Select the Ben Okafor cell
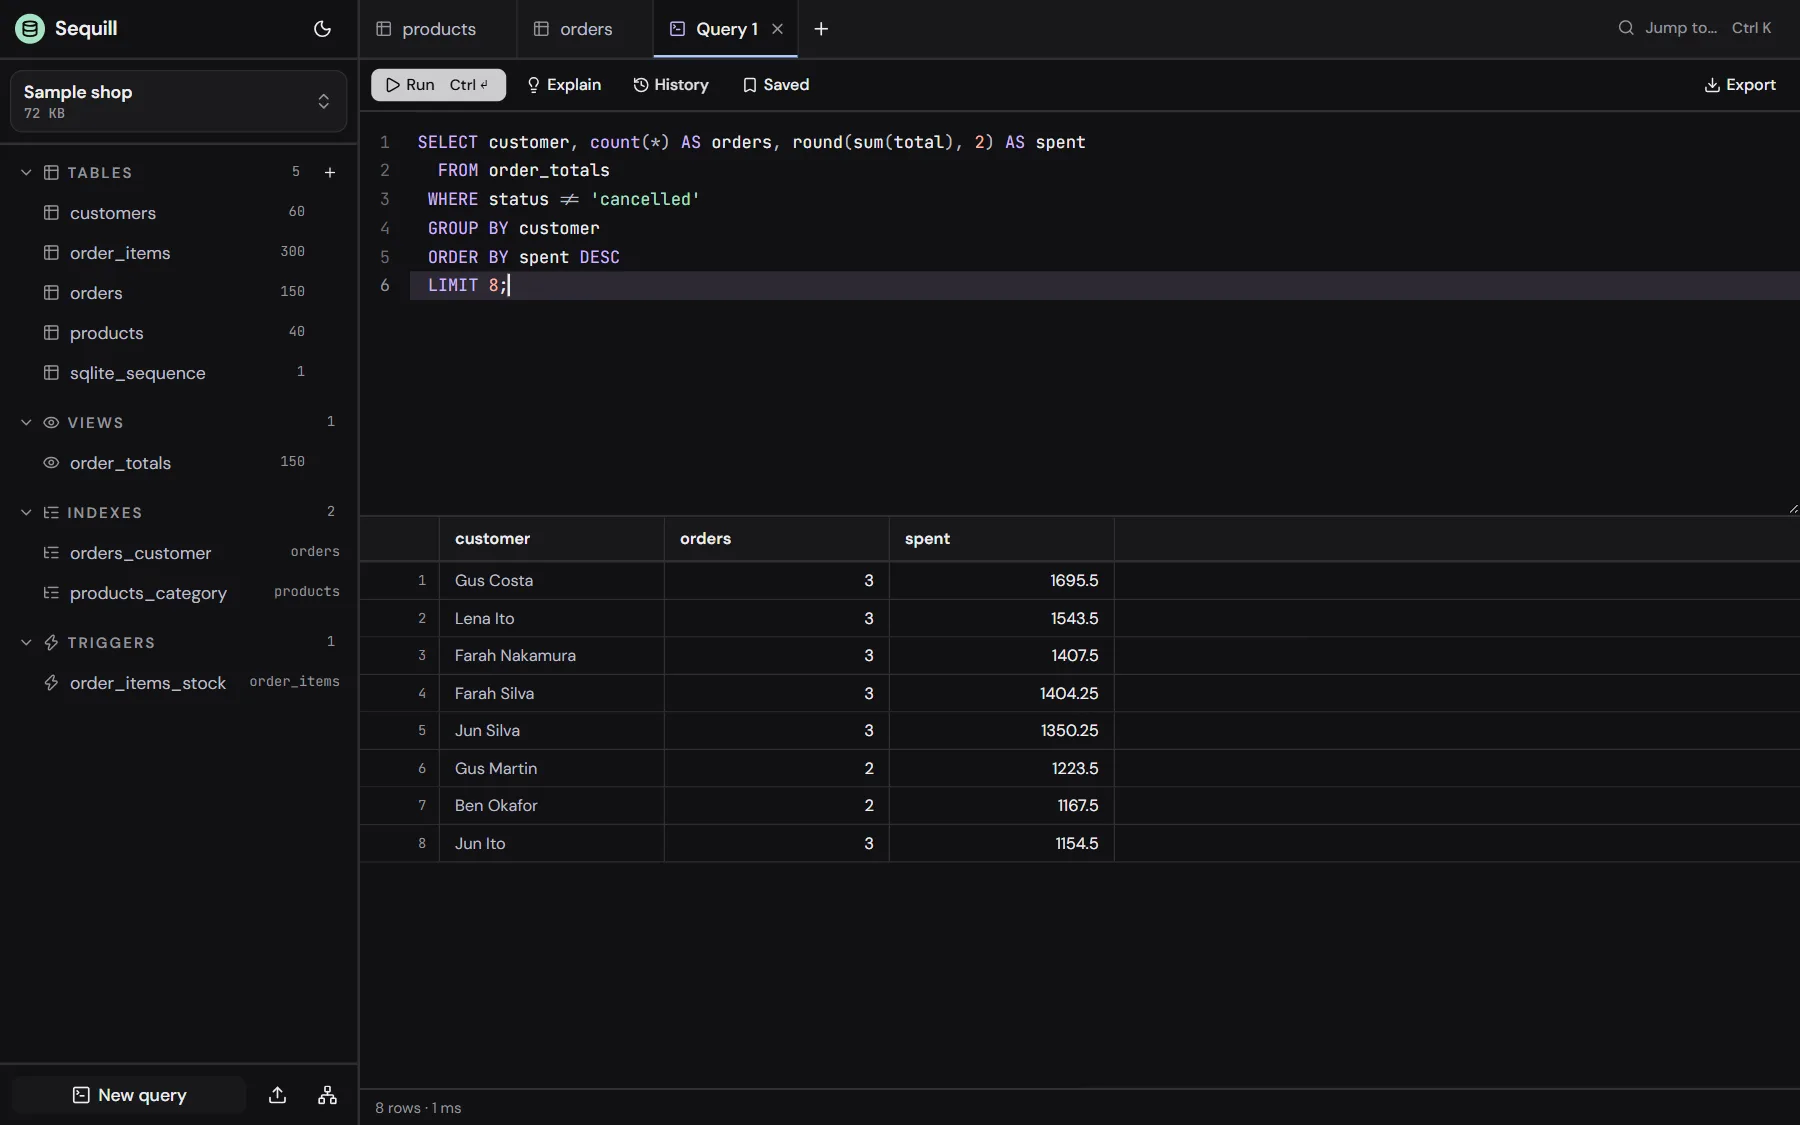Viewport: 1800px width, 1125px height. coord(552,806)
